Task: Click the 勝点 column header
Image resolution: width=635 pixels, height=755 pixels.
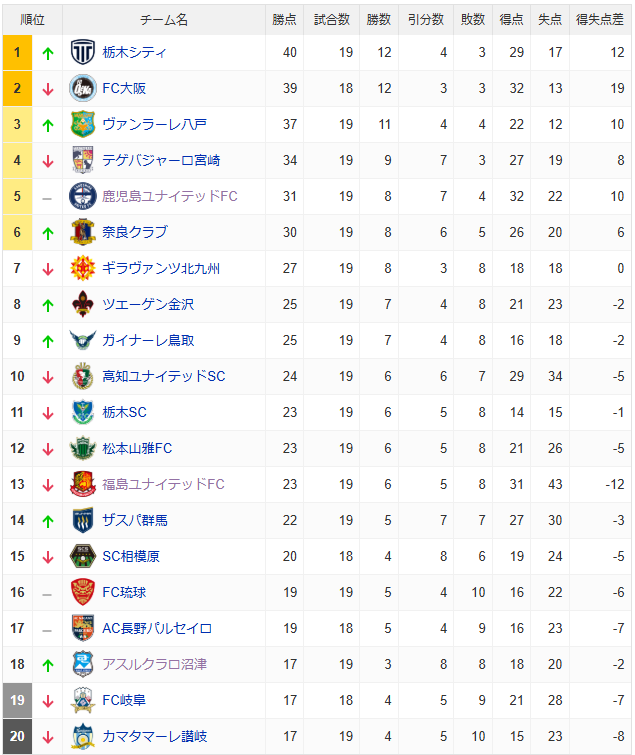Action: (284, 20)
